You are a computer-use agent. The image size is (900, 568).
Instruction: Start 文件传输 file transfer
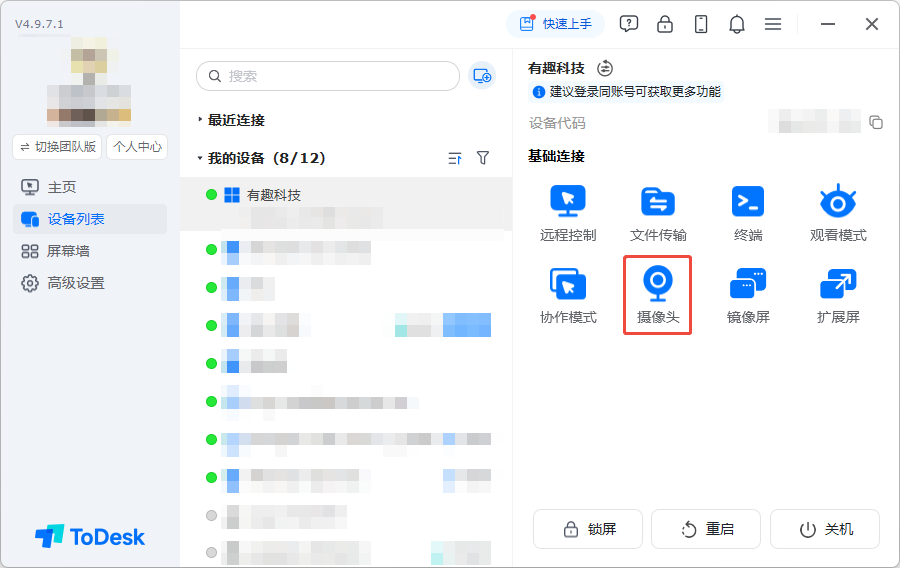pyautogui.click(x=658, y=213)
